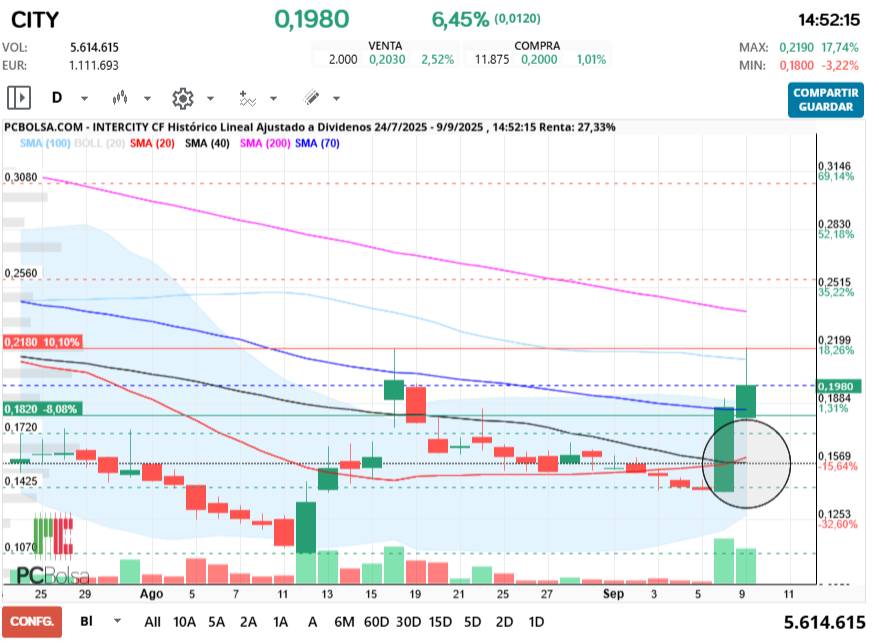The height and width of the screenshot is (643, 879).
Task: Select the A time range
Action: click(312, 622)
